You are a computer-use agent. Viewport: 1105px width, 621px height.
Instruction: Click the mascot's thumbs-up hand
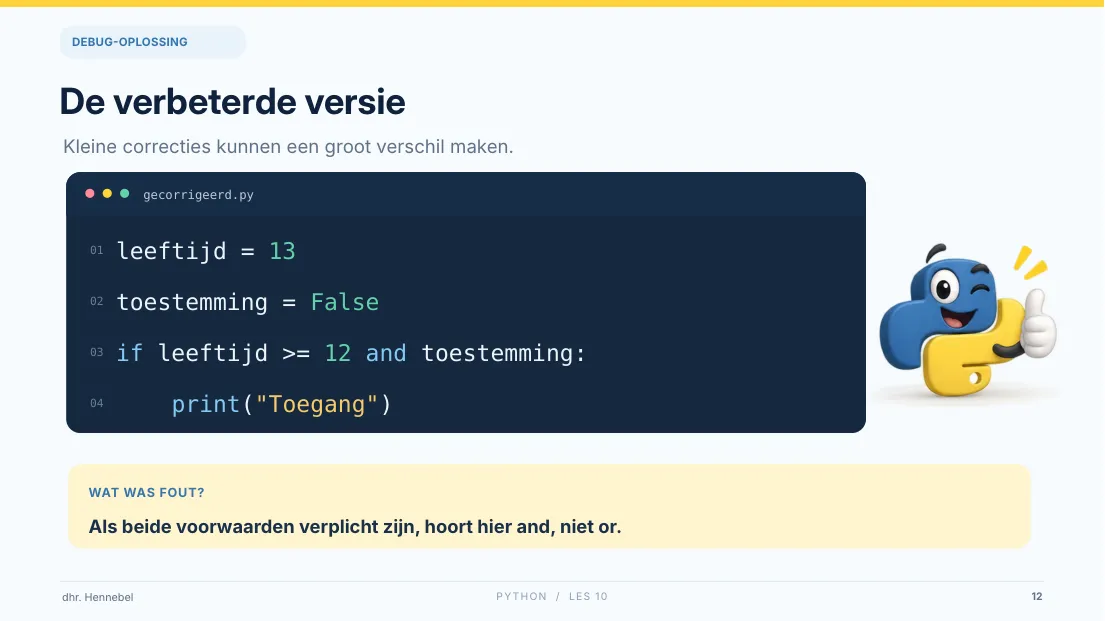(x=1037, y=324)
